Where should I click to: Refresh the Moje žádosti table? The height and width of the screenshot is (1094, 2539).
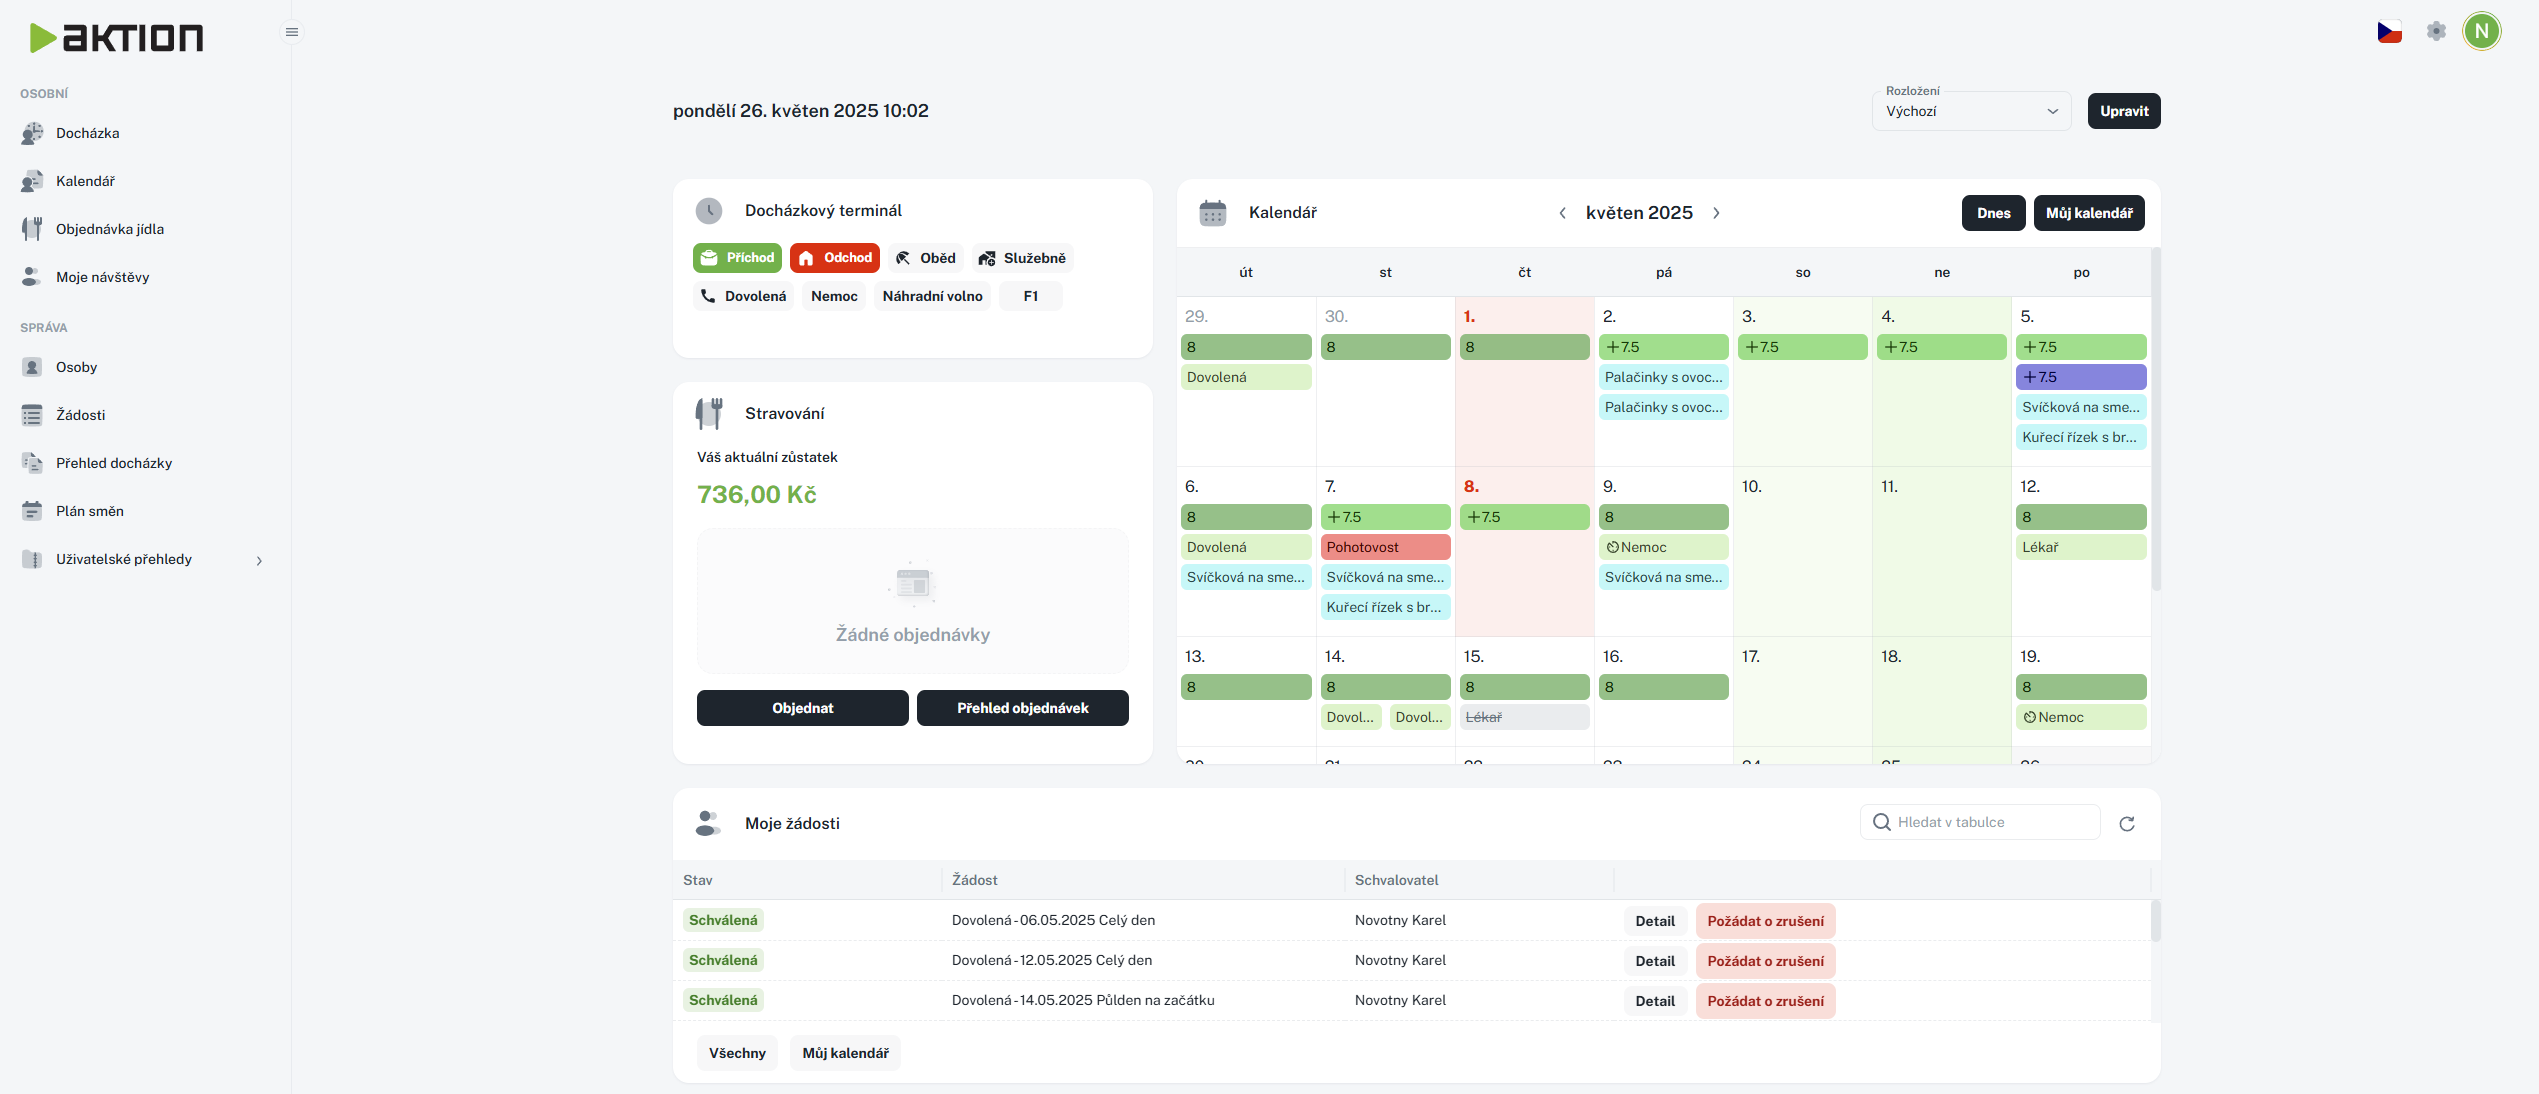click(2126, 823)
